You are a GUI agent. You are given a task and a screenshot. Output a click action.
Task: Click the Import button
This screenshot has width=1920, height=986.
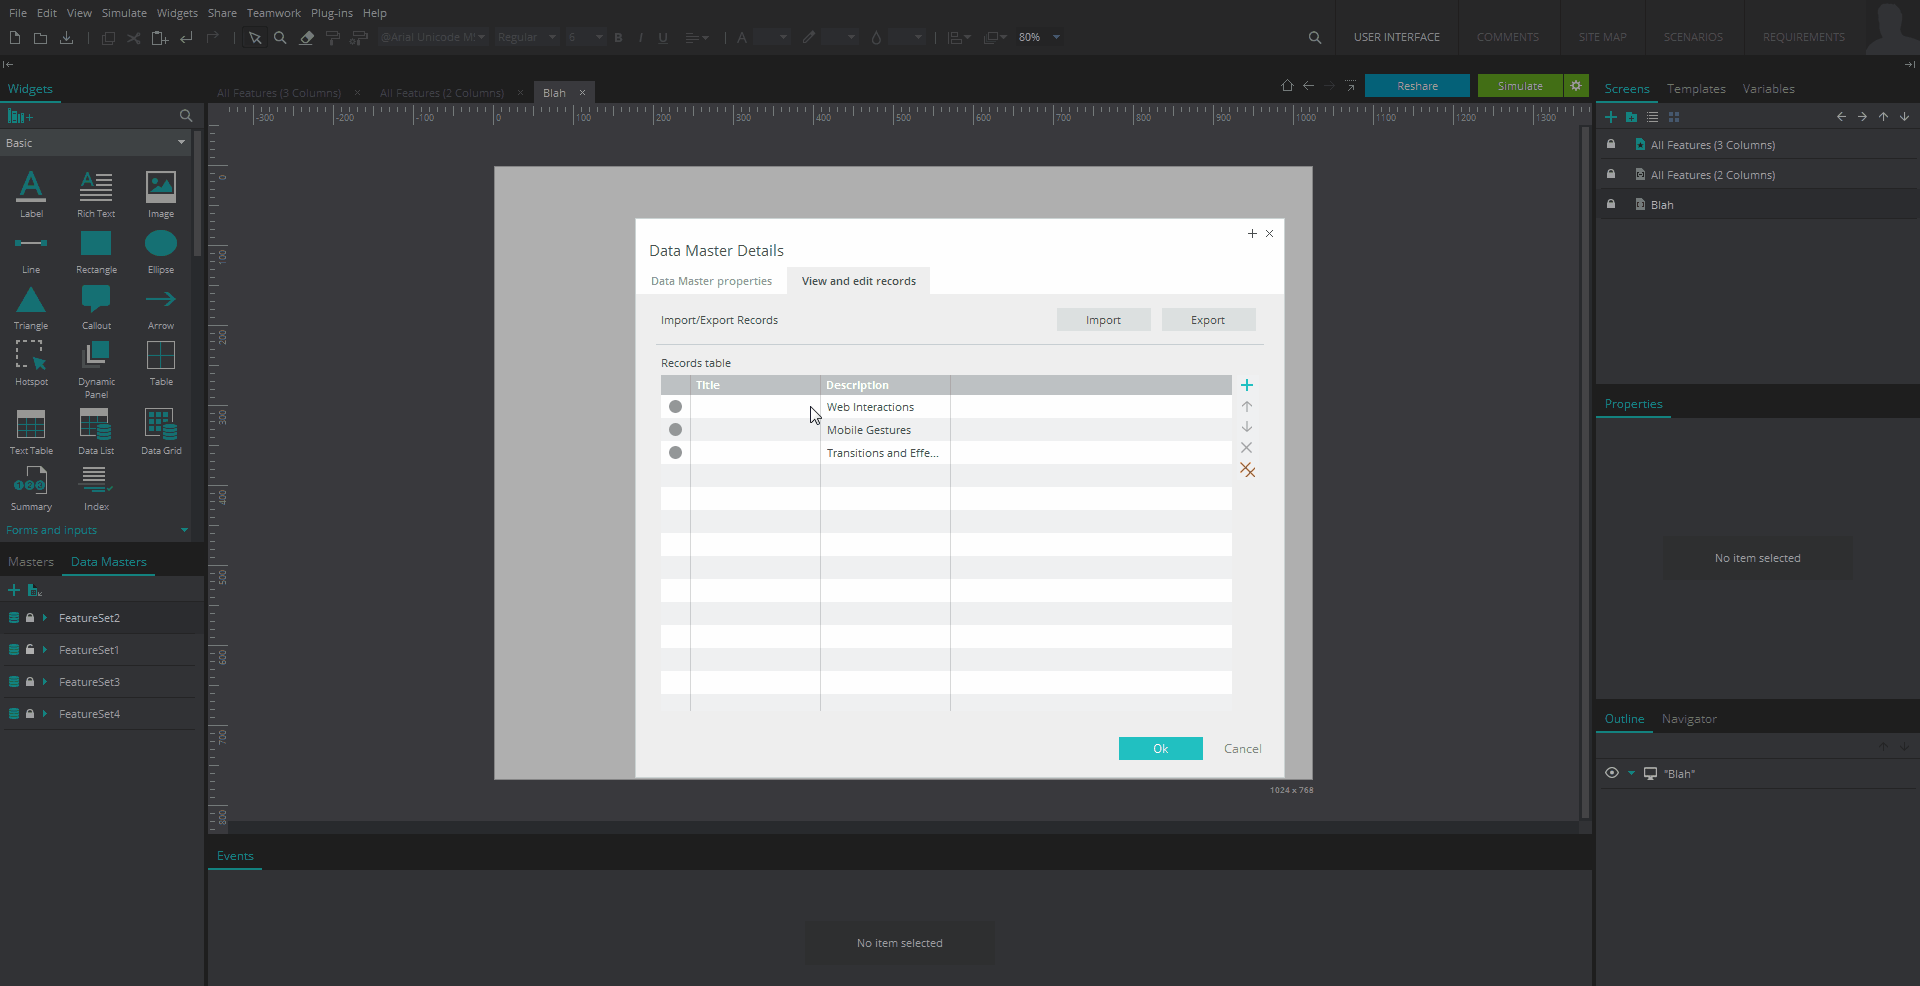(1103, 320)
